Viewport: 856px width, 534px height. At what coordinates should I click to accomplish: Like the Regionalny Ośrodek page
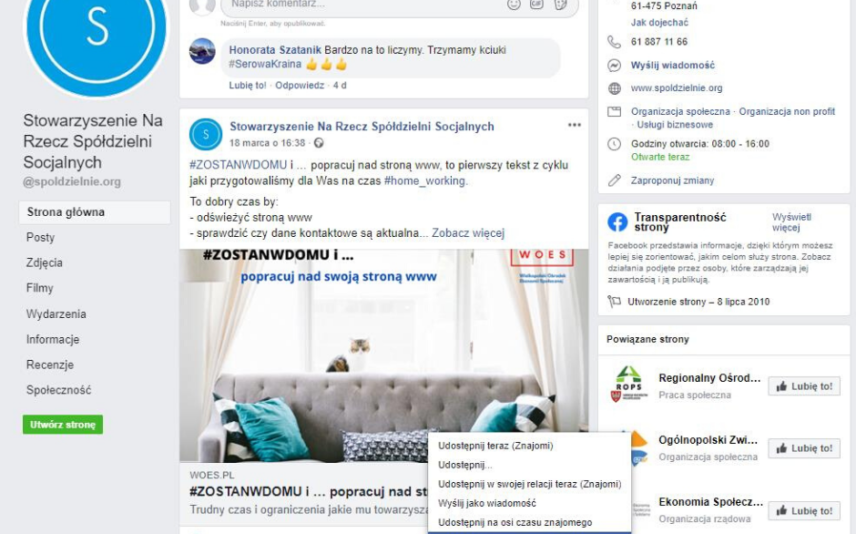[804, 386]
